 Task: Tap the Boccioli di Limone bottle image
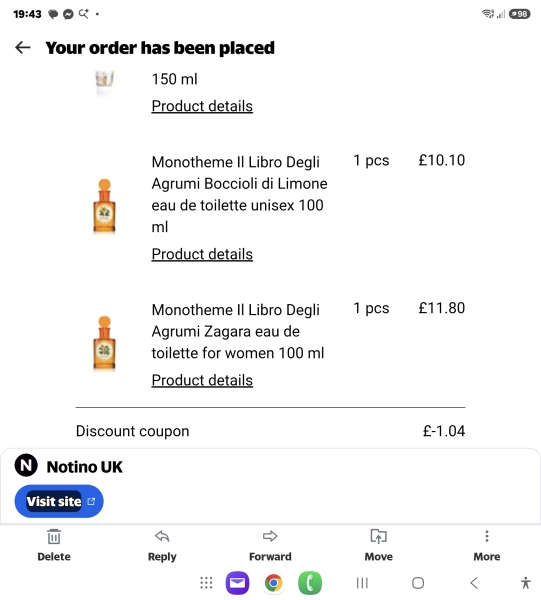[x=104, y=206]
